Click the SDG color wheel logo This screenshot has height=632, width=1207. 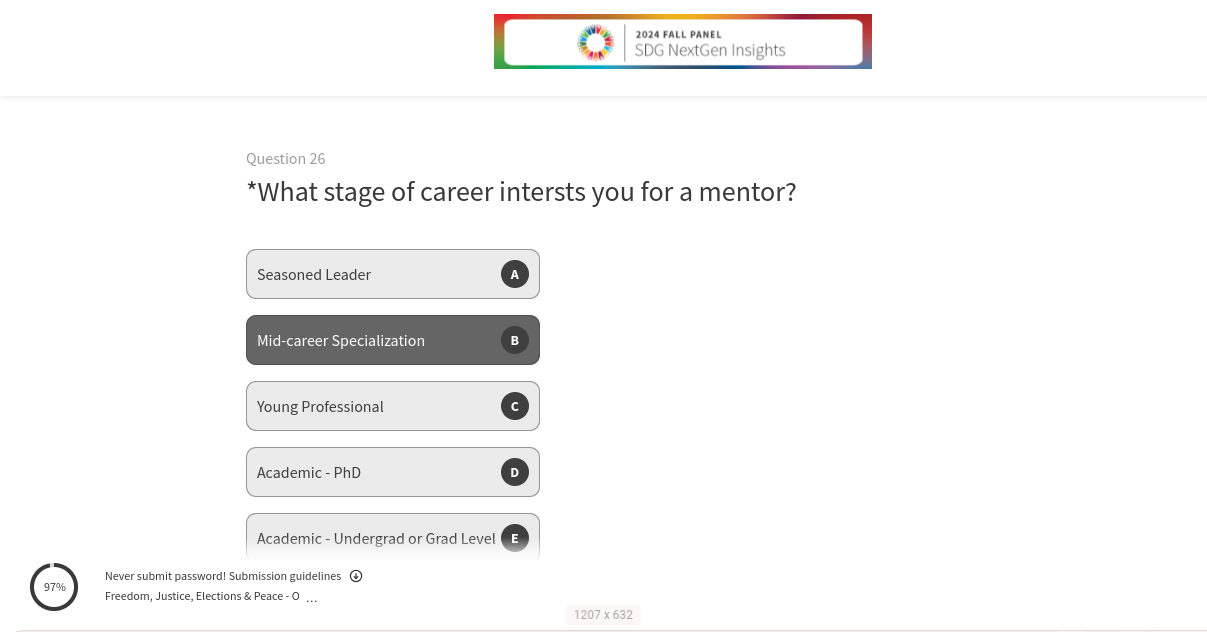[595, 42]
